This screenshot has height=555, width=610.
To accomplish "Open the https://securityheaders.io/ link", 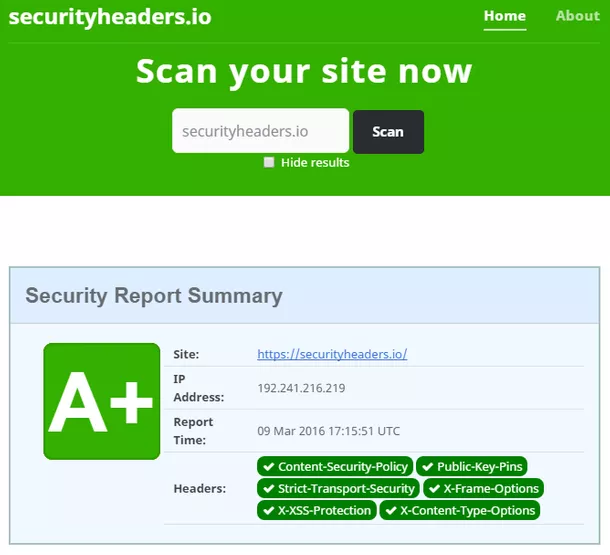I will pos(332,354).
